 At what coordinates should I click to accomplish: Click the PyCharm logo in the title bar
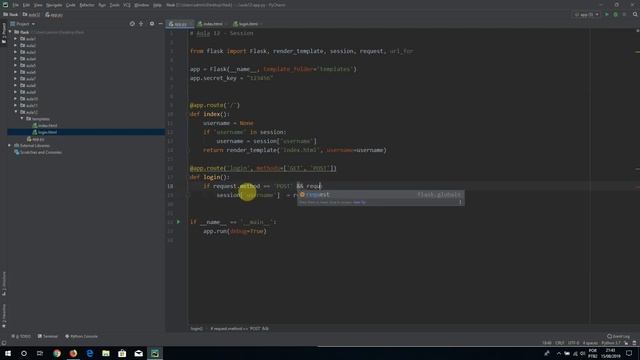pos(5,5)
